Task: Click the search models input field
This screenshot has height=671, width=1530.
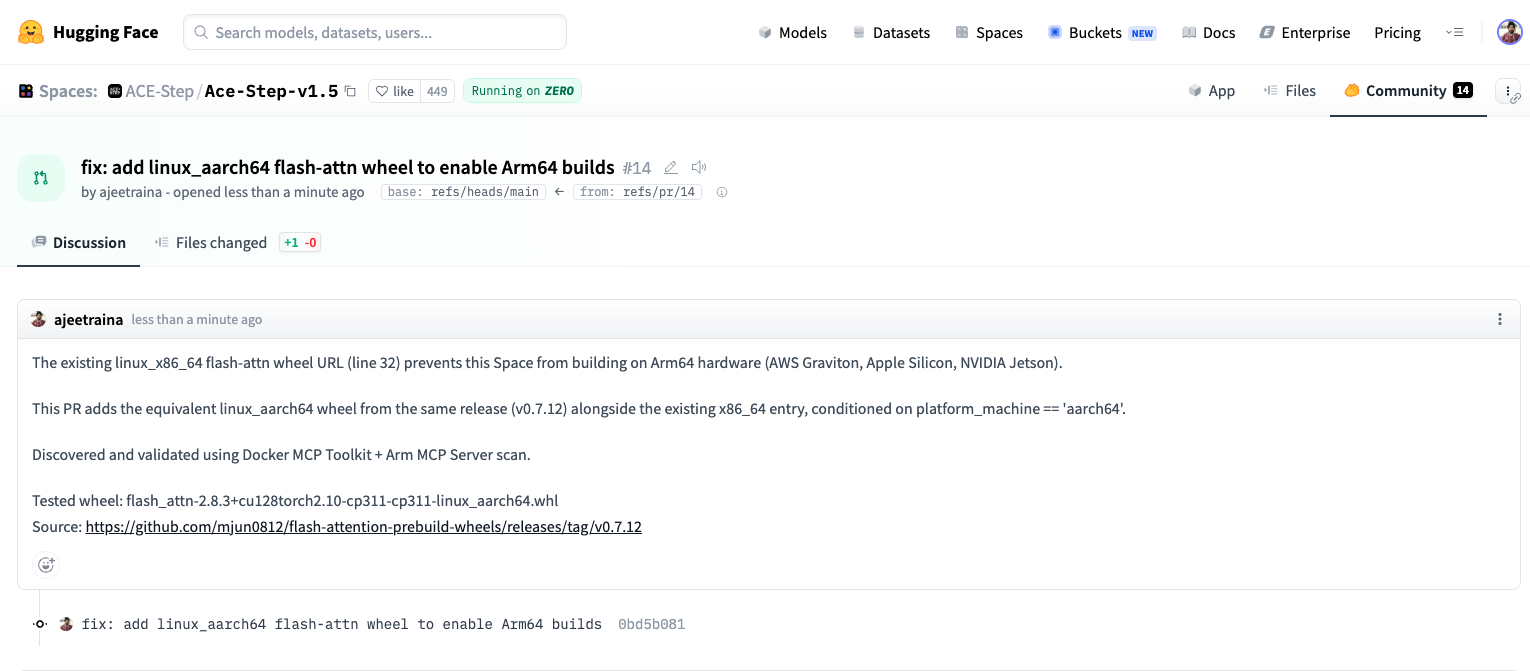Action: 374,31
